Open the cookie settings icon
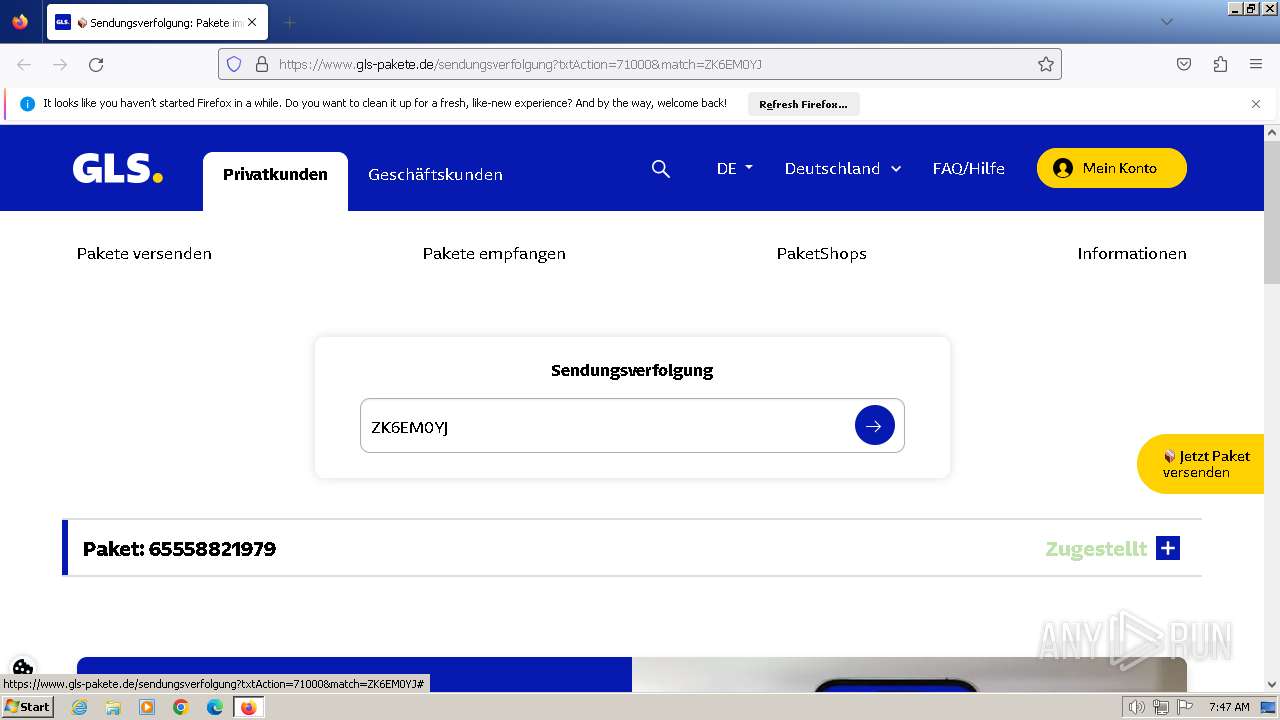 click(23, 667)
